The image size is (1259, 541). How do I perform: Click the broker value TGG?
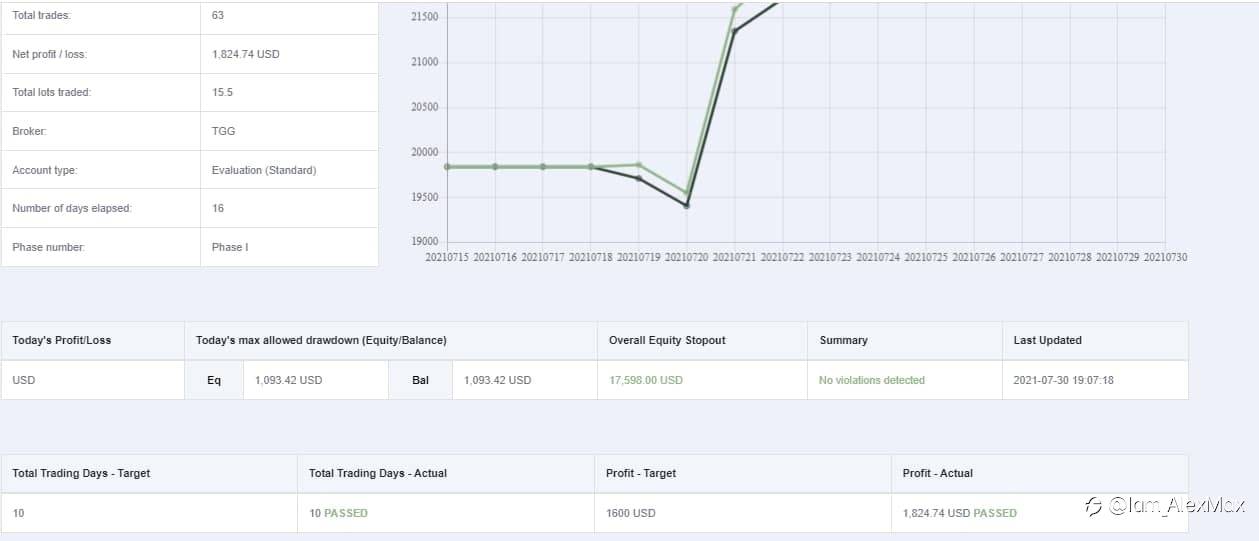(x=224, y=131)
